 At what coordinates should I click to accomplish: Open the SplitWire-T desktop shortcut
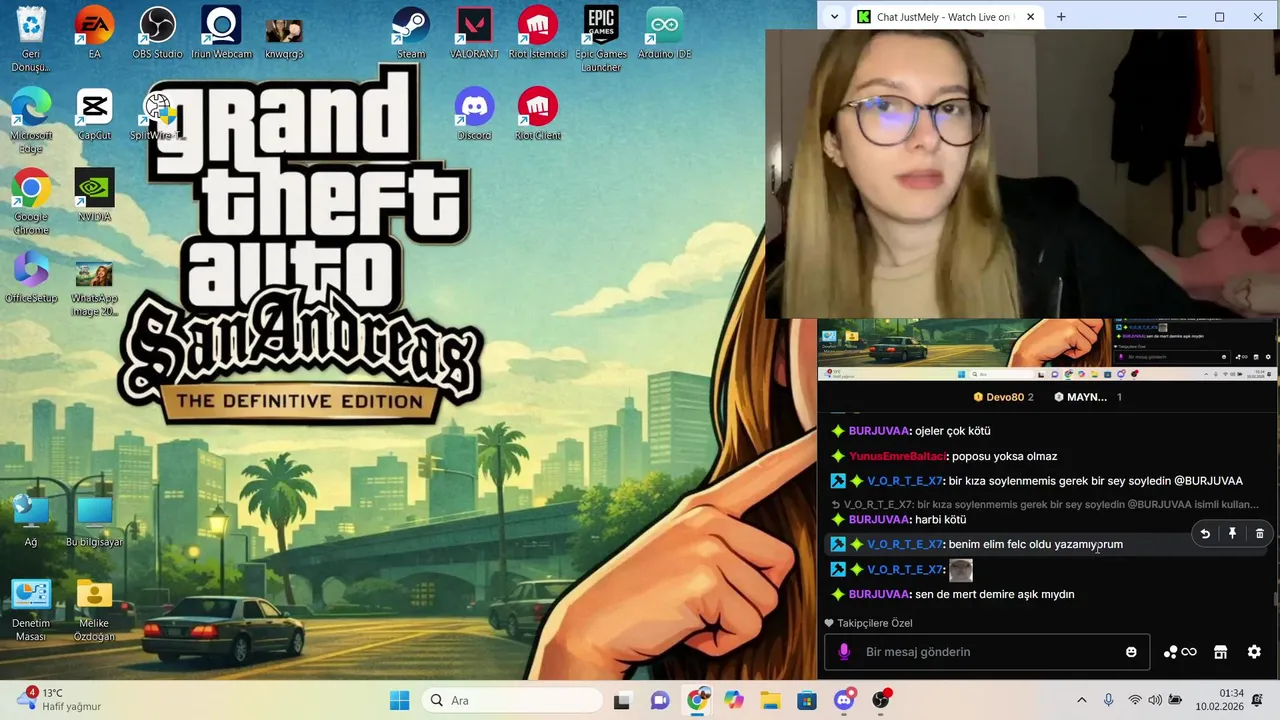157,114
